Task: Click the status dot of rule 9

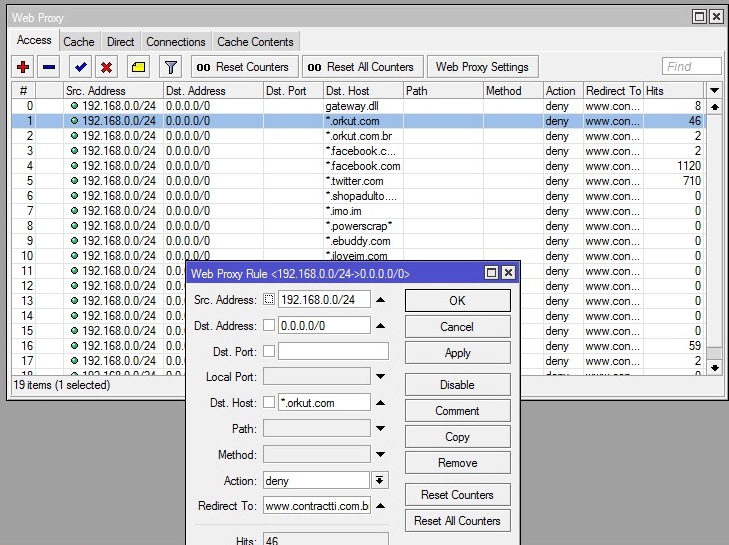Action: [74, 240]
